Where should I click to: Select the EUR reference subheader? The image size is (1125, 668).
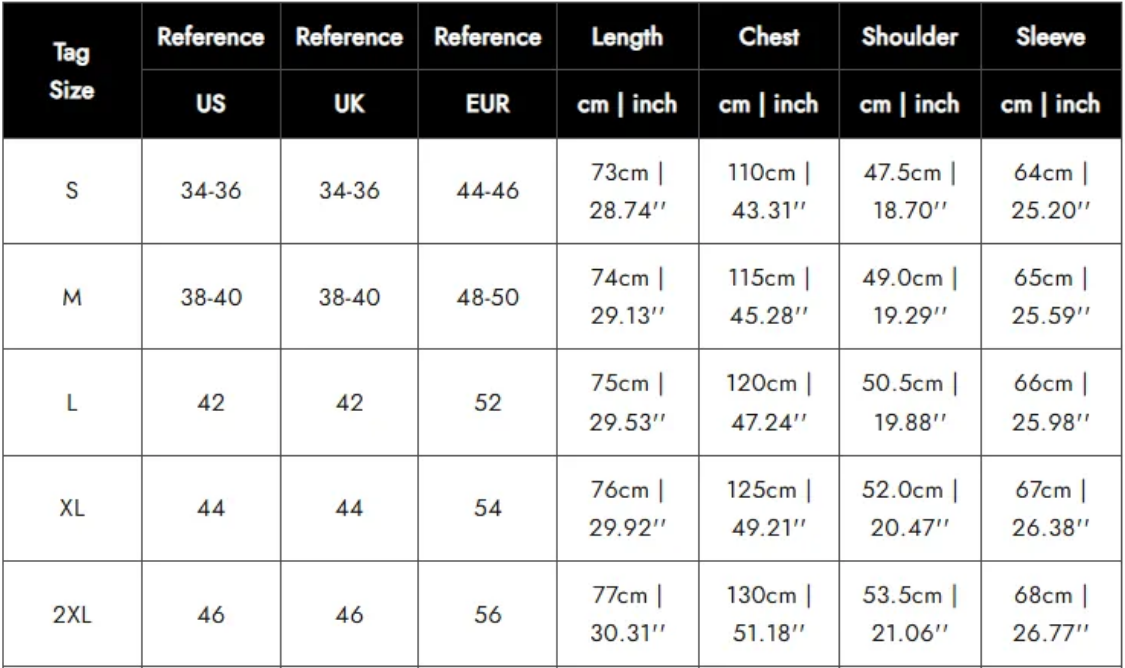click(488, 104)
